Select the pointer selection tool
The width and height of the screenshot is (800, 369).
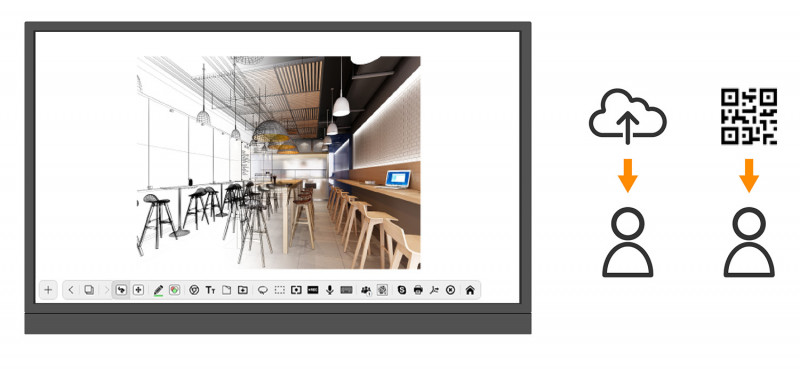[121, 290]
